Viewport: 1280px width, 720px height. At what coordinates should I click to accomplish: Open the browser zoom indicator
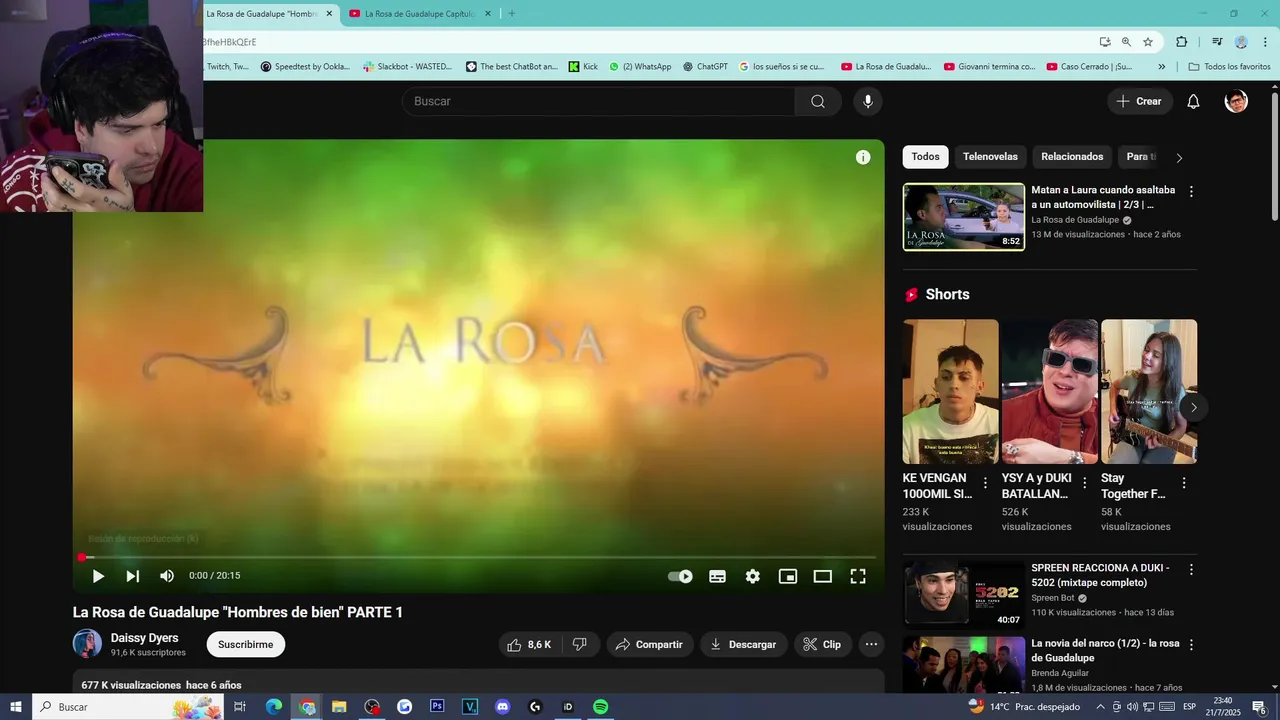1126,42
